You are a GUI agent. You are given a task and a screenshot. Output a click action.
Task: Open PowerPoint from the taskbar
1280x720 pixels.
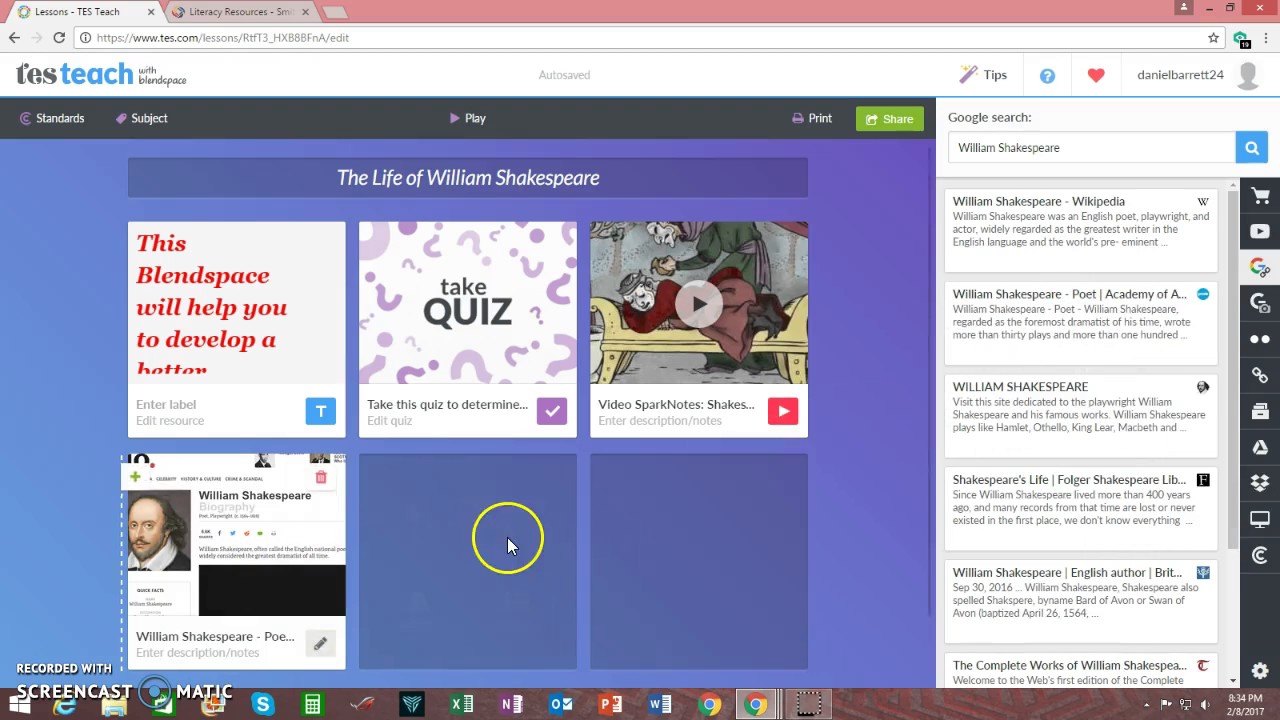tap(610, 705)
